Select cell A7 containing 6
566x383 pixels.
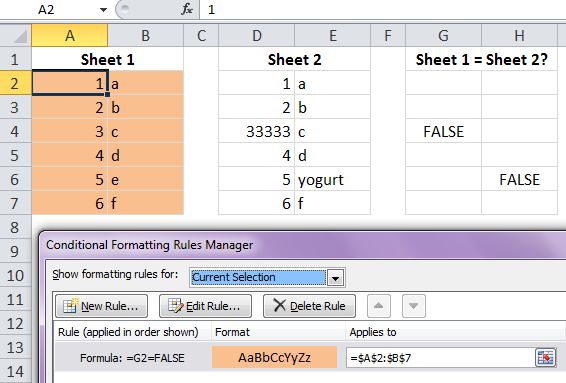[x=70, y=203]
